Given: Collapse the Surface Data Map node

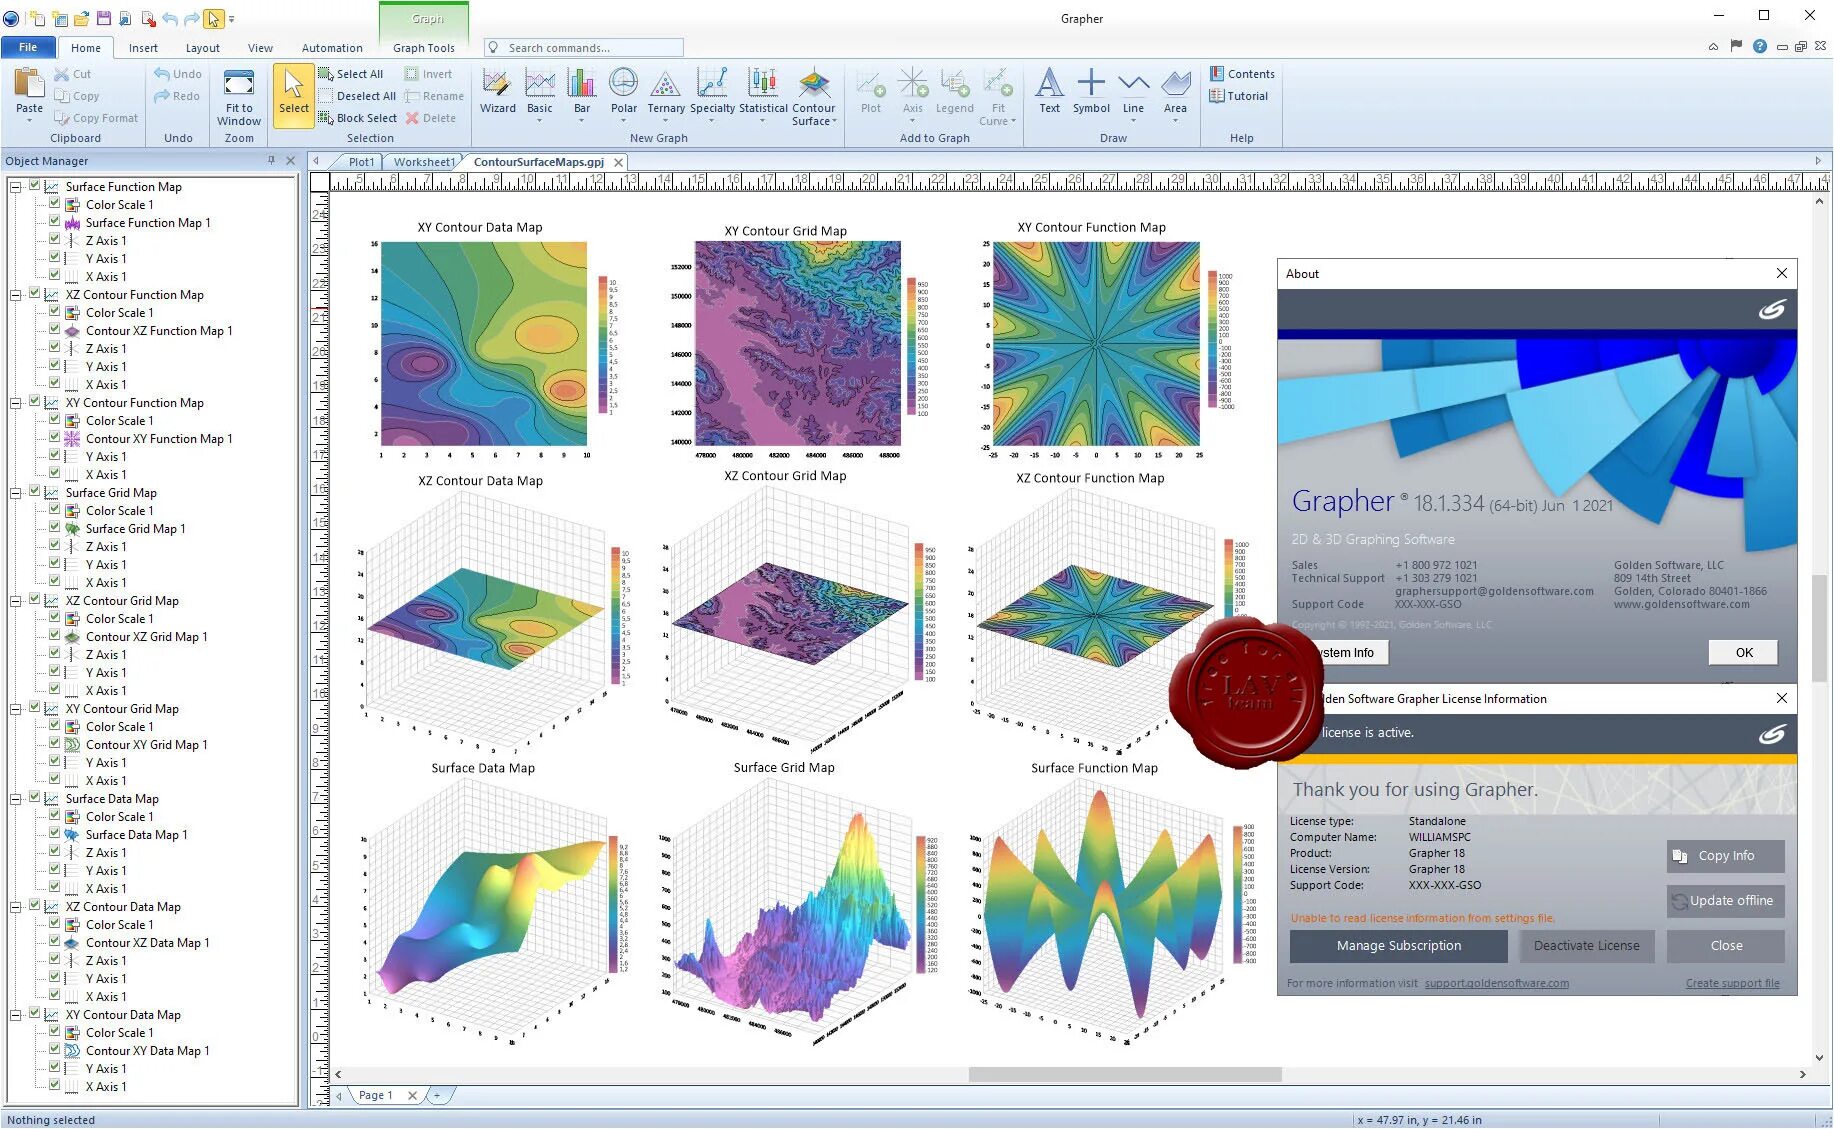Looking at the screenshot, I should click(16, 799).
